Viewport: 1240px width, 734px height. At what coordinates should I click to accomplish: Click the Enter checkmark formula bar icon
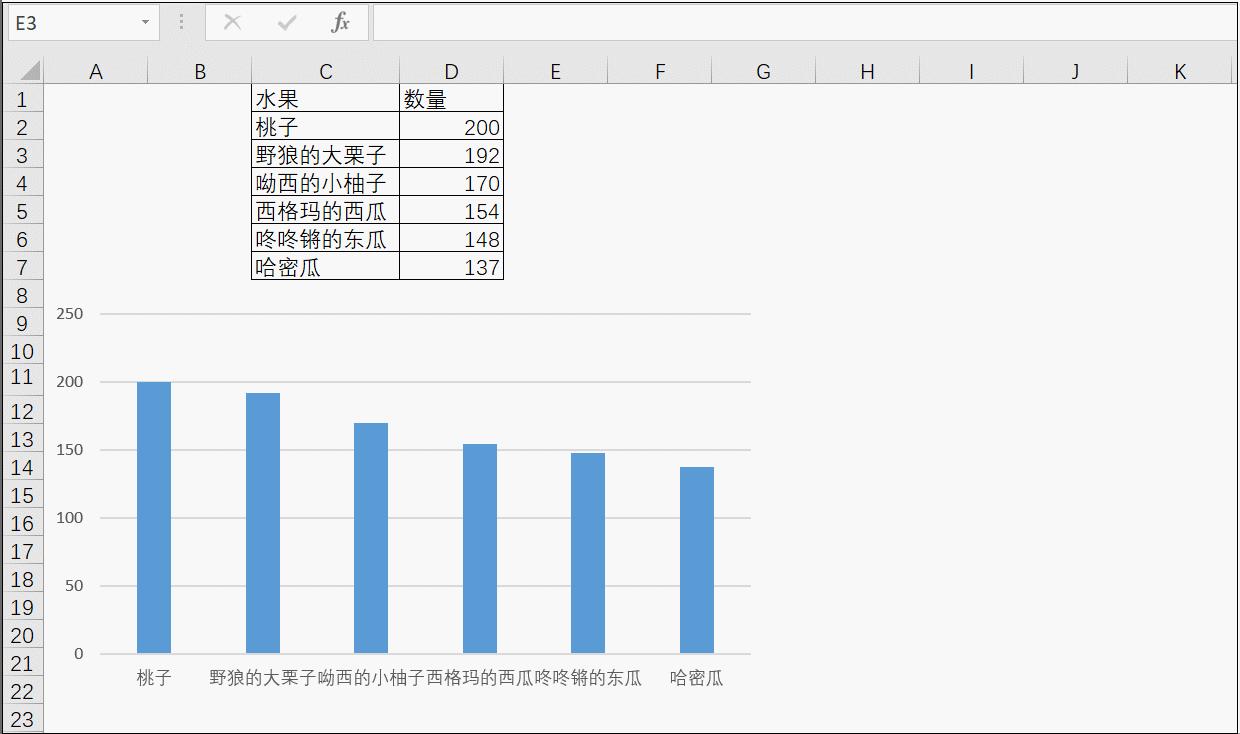coord(287,22)
